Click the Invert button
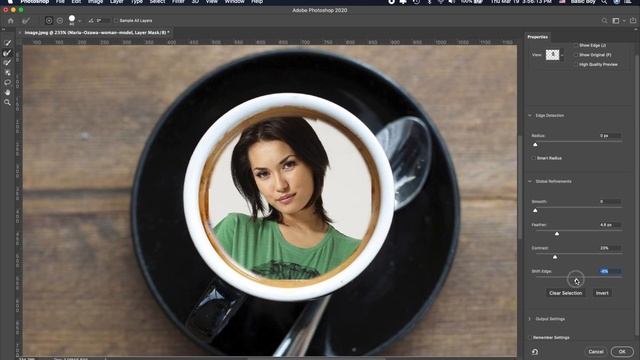This screenshot has width=640, height=360. tap(602, 293)
